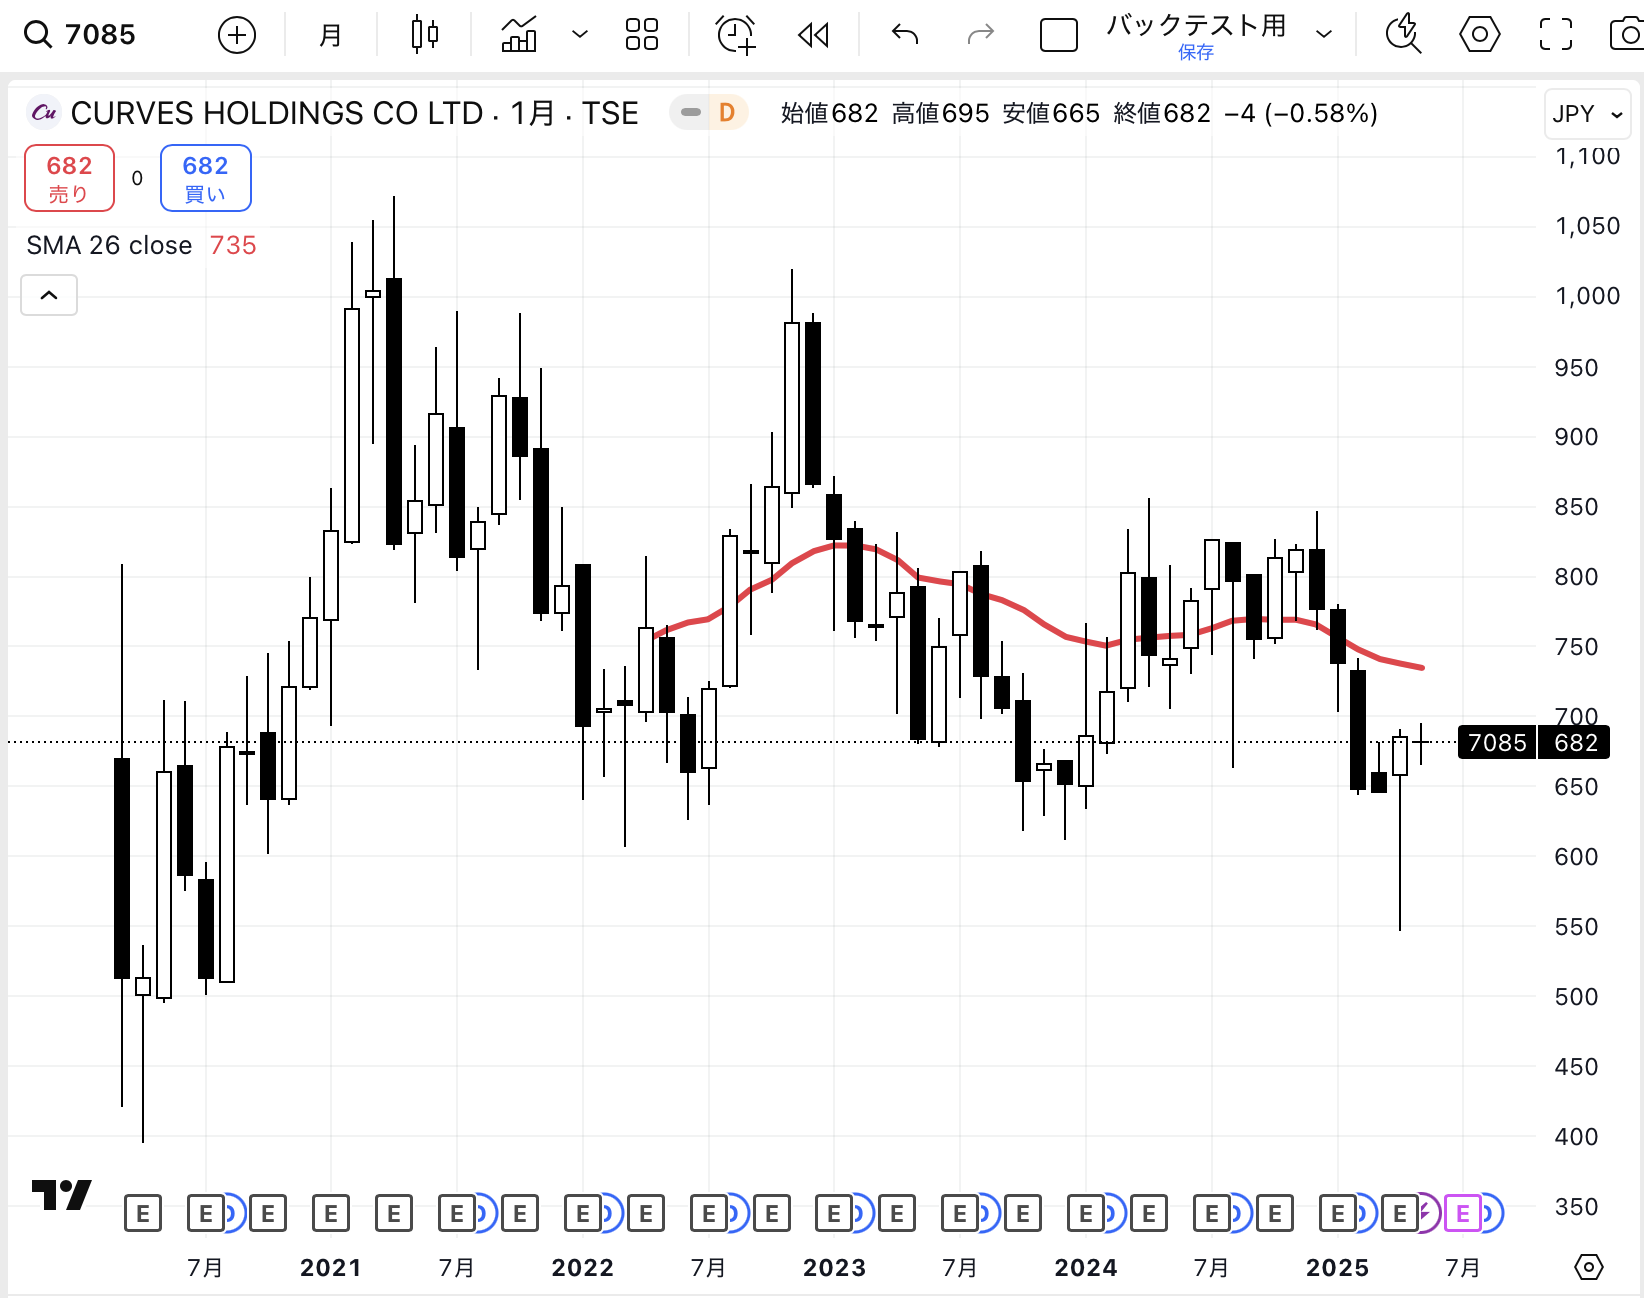Click the 500 price axis label

(x=1576, y=997)
